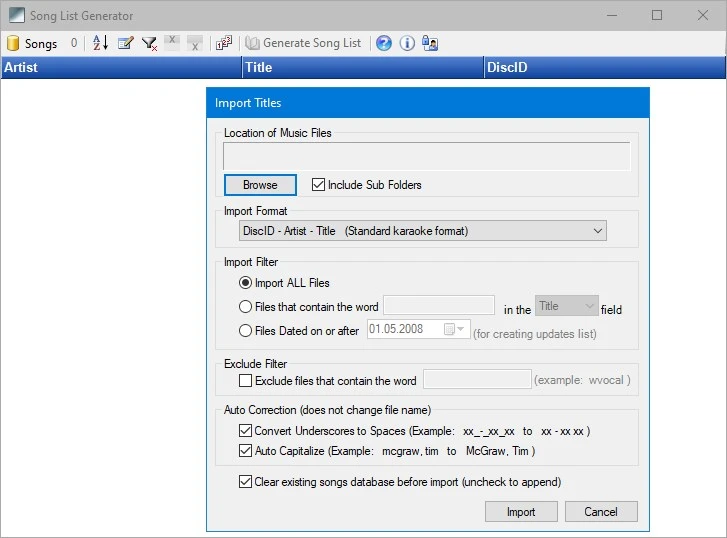
Task: Click the Songs database icon
Action: click(x=14, y=43)
